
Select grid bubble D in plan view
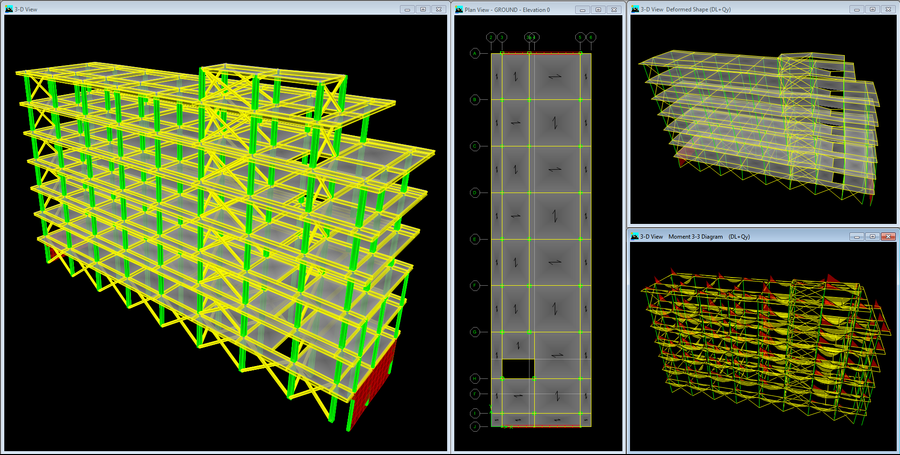point(474,192)
